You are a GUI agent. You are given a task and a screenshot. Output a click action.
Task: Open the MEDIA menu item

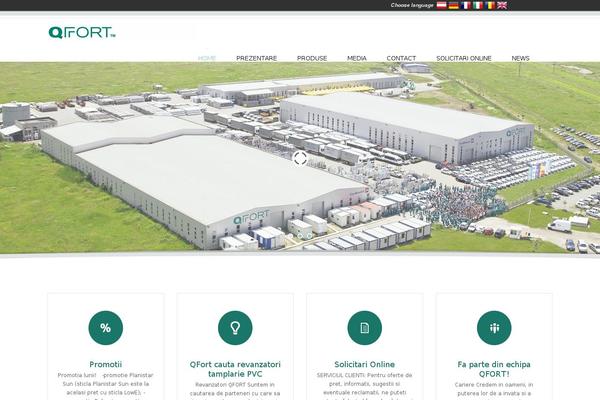[x=357, y=58]
